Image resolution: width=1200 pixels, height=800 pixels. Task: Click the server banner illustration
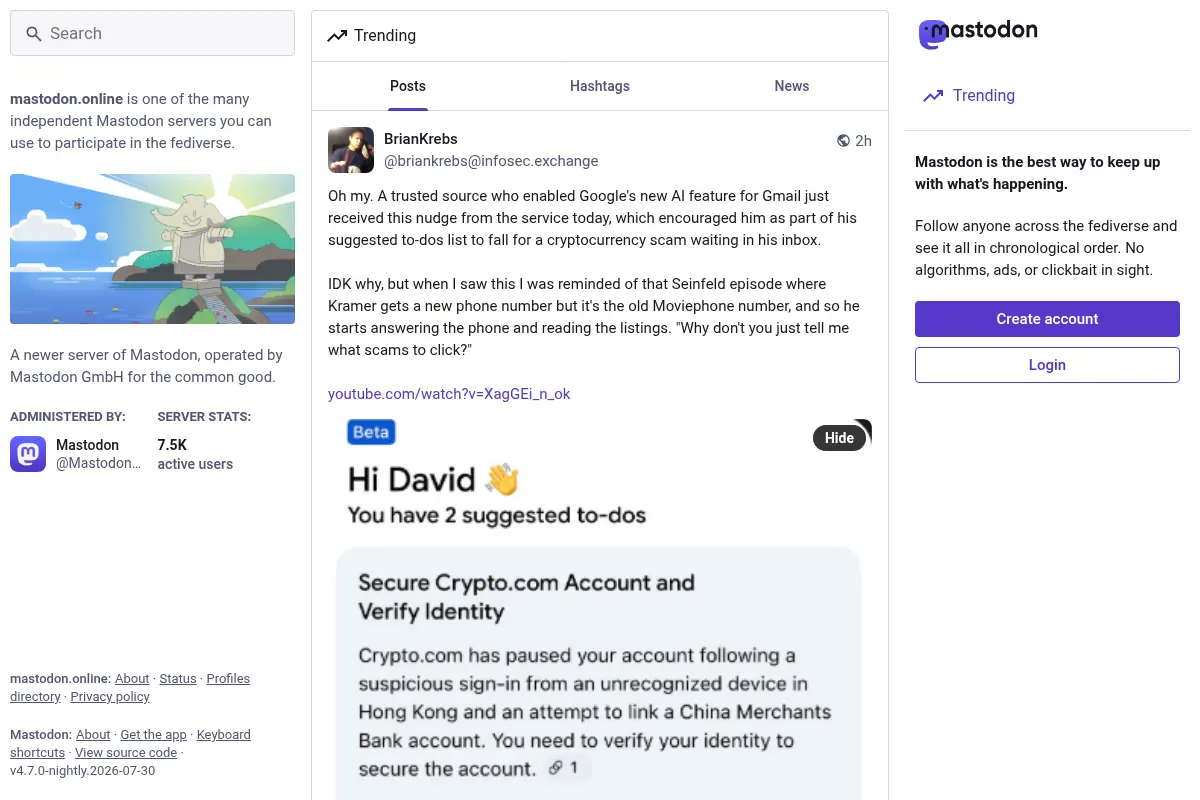(x=152, y=249)
